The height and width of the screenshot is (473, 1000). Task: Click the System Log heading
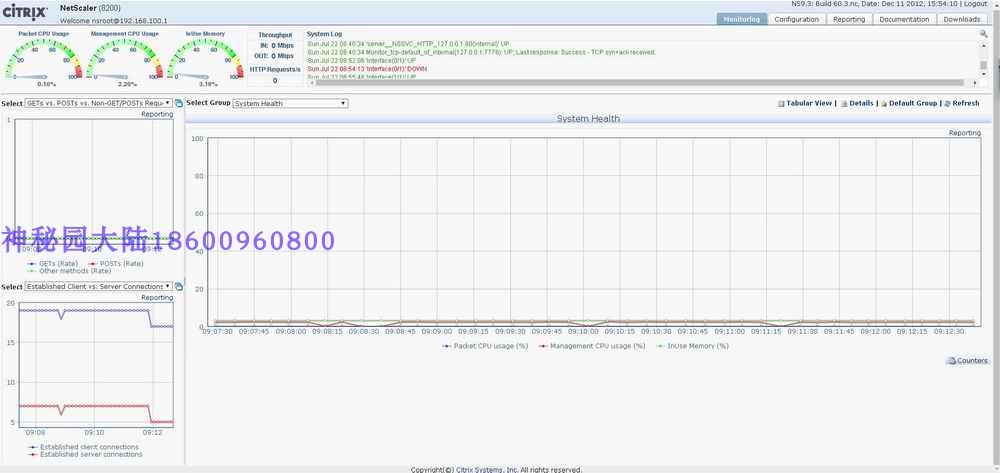pos(324,34)
